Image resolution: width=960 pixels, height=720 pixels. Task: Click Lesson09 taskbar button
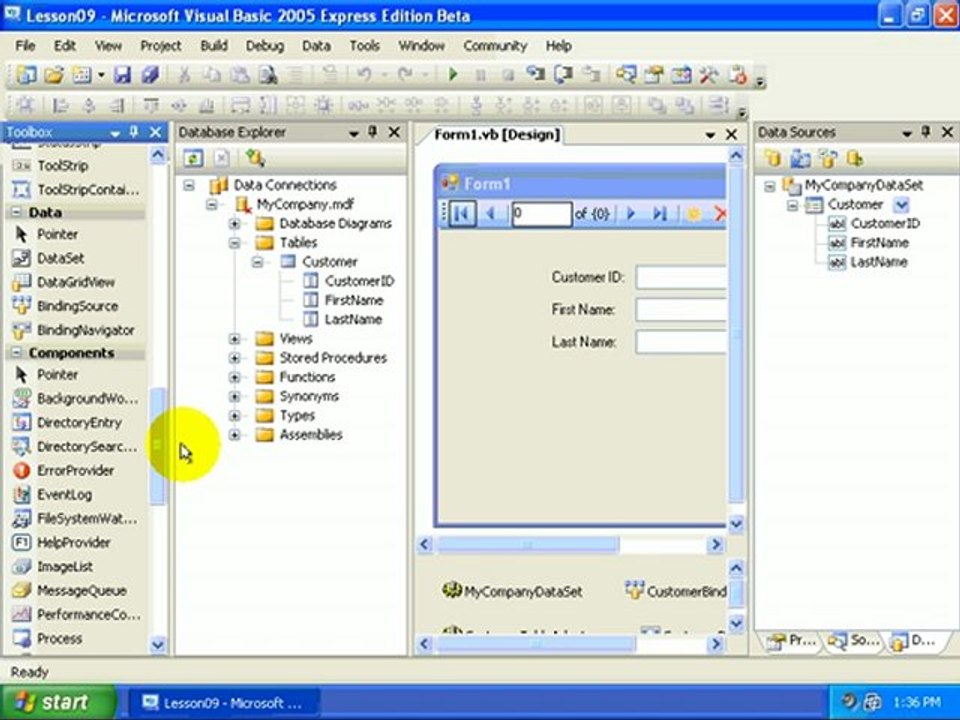[x=223, y=702]
